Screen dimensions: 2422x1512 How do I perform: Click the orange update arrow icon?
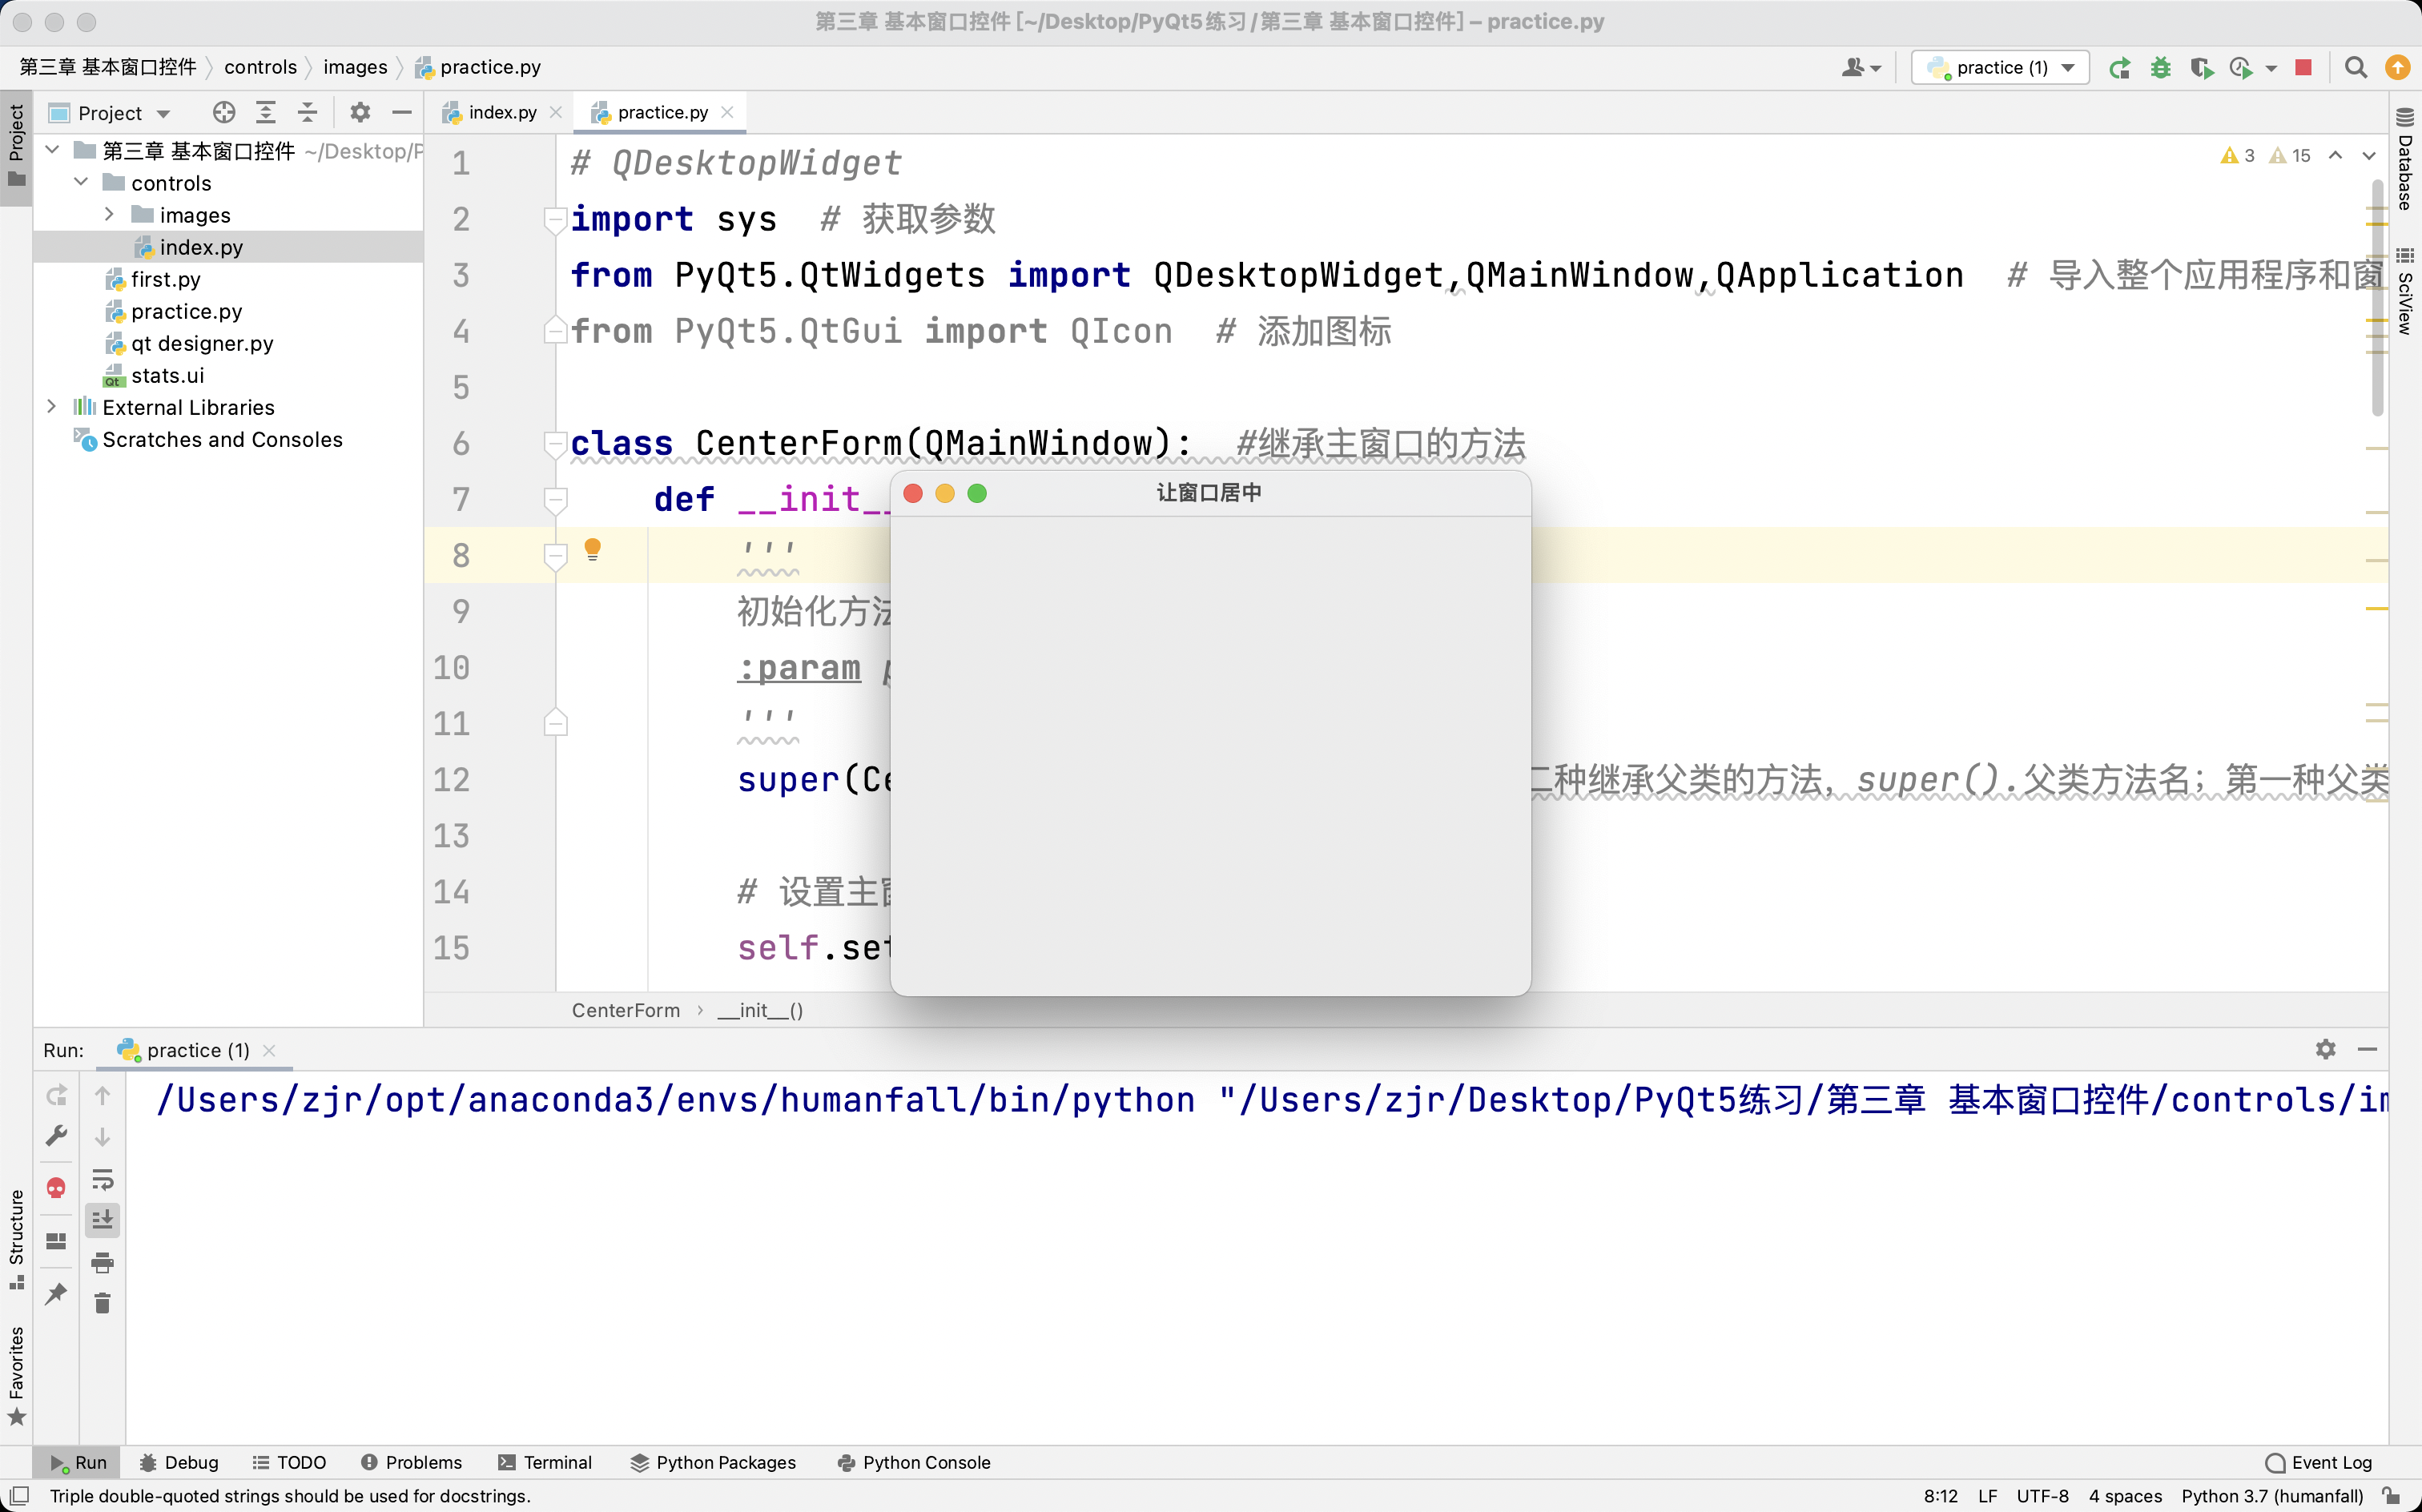point(2397,68)
